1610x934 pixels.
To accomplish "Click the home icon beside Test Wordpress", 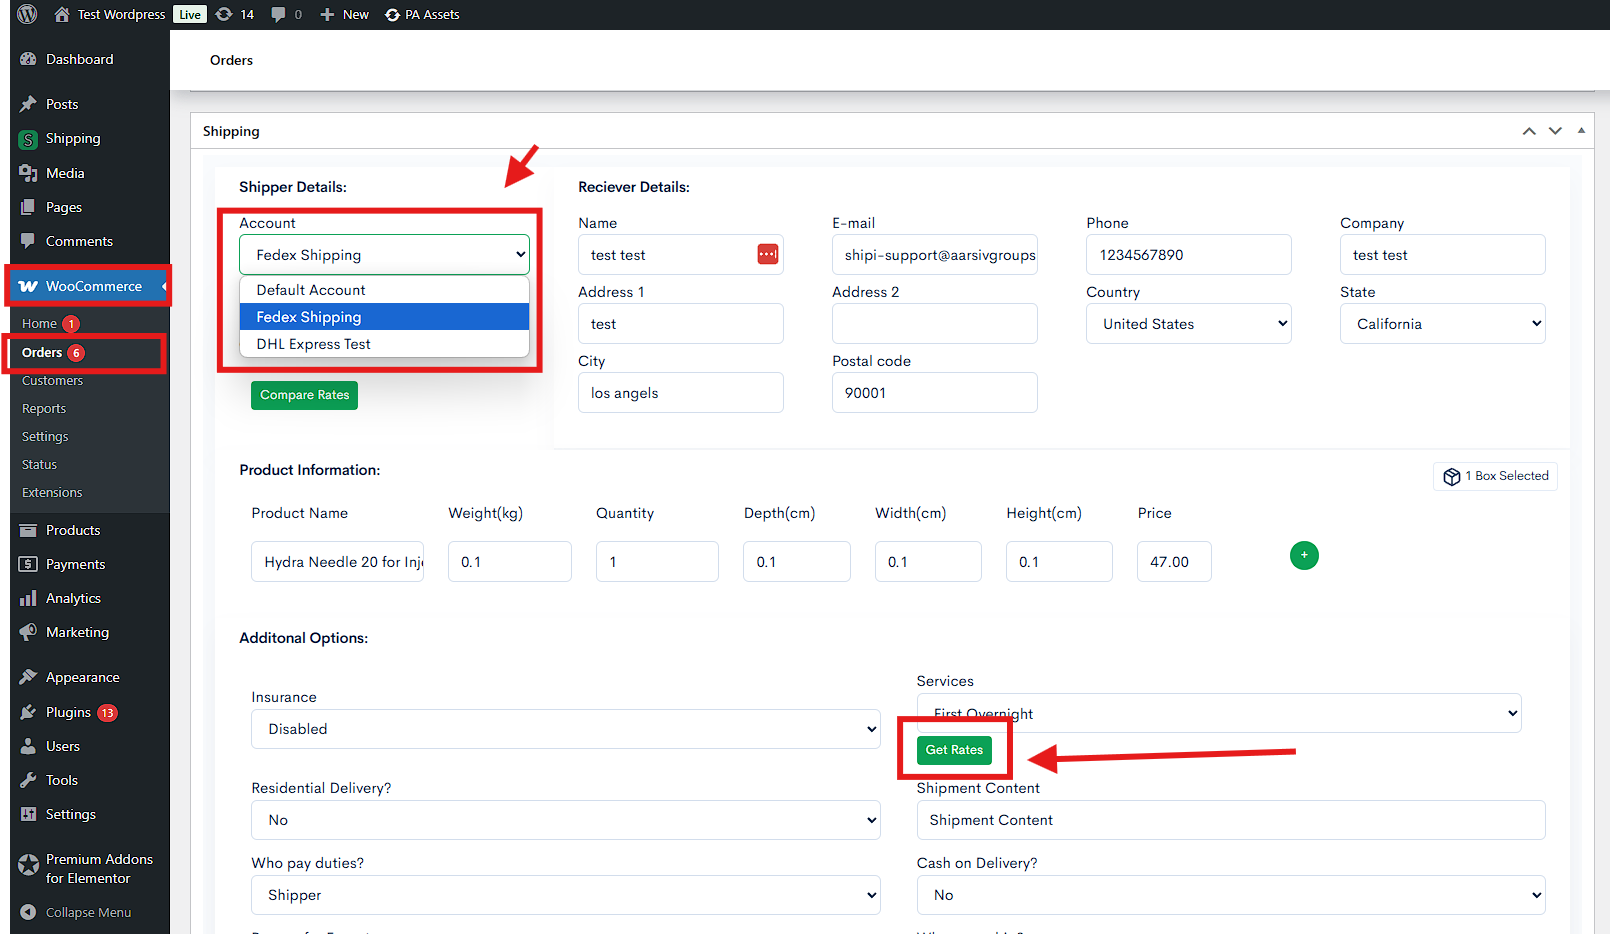I will (62, 14).
